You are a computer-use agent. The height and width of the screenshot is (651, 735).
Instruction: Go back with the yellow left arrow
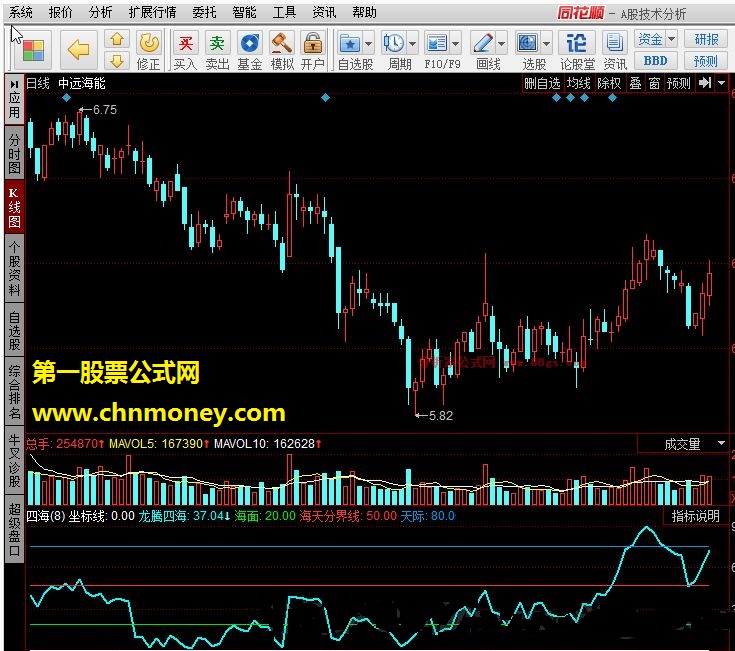click(x=78, y=50)
